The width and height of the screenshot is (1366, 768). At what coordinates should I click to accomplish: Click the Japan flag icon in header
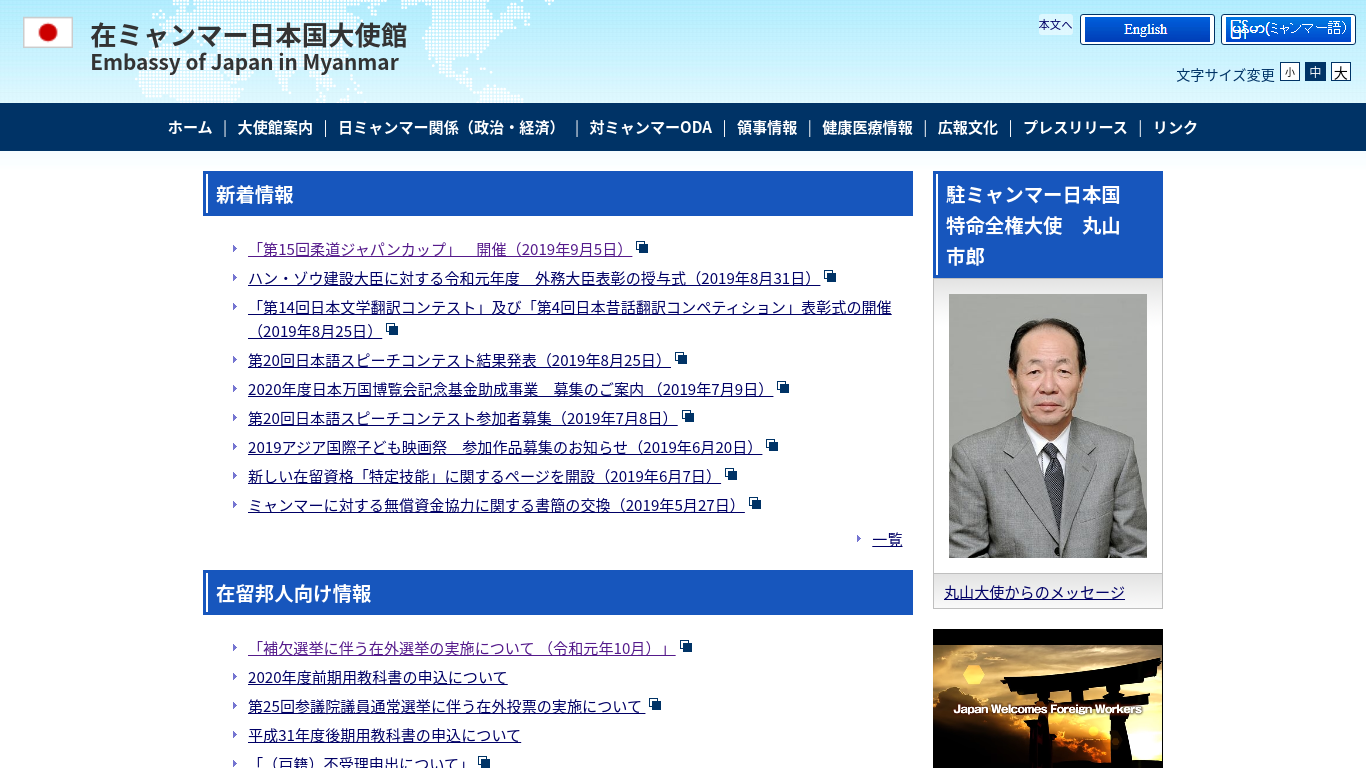48,32
